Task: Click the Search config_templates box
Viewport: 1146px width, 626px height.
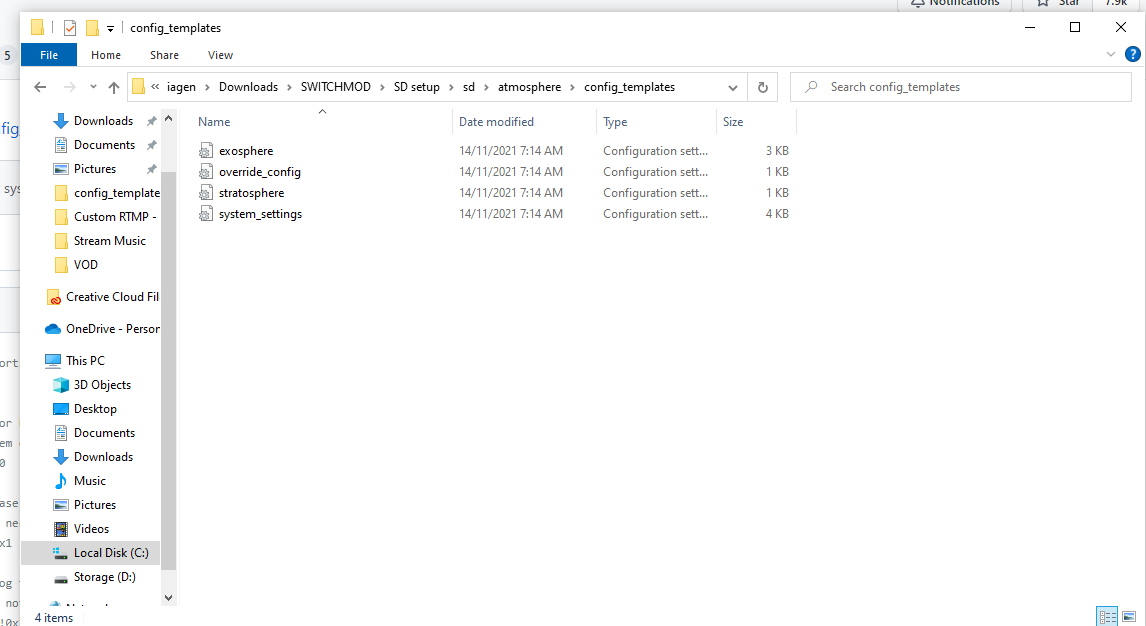Action: tap(960, 87)
